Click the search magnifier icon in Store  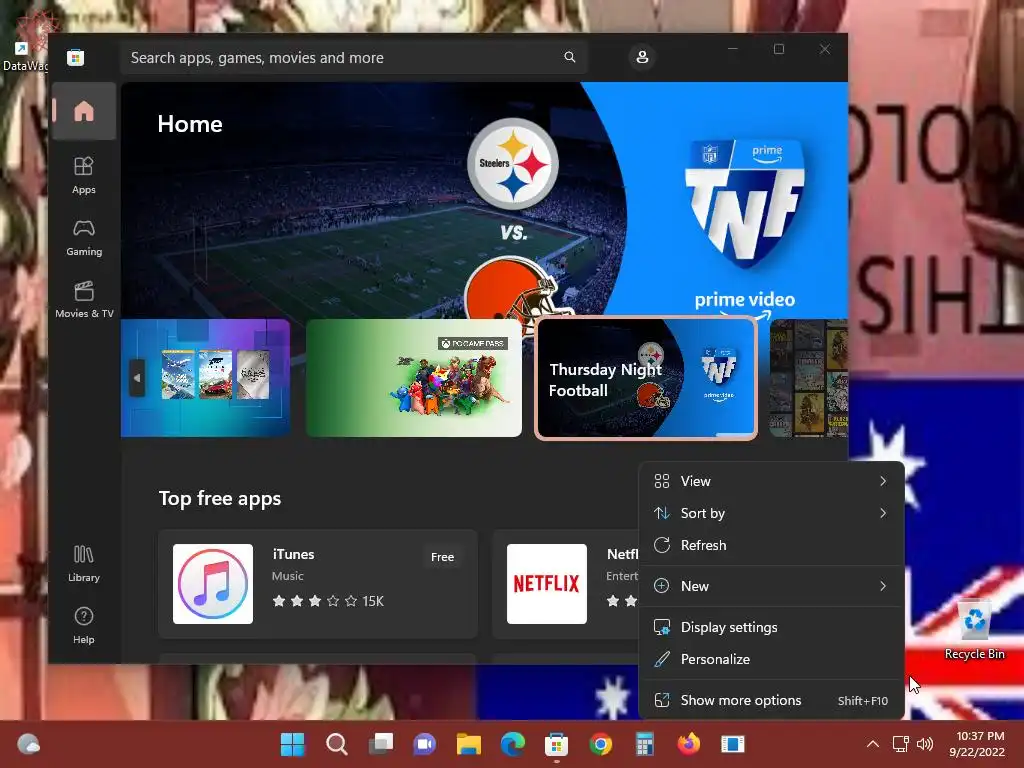[x=570, y=57]
